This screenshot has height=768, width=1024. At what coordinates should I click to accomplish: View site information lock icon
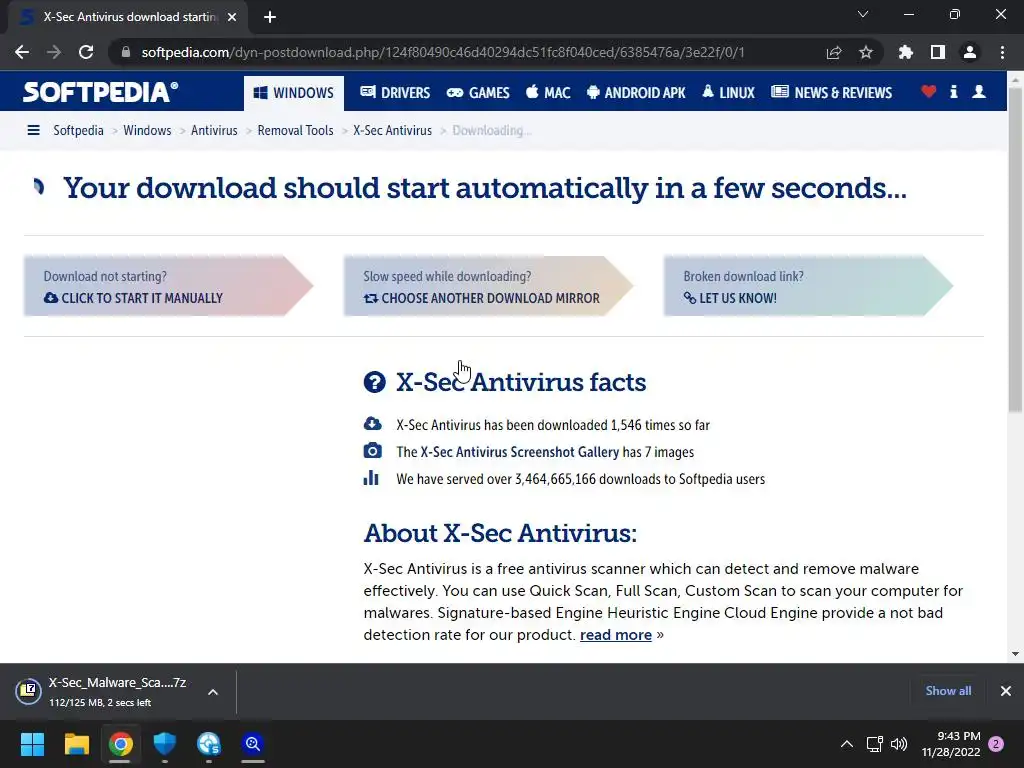(x=126, y=52)
